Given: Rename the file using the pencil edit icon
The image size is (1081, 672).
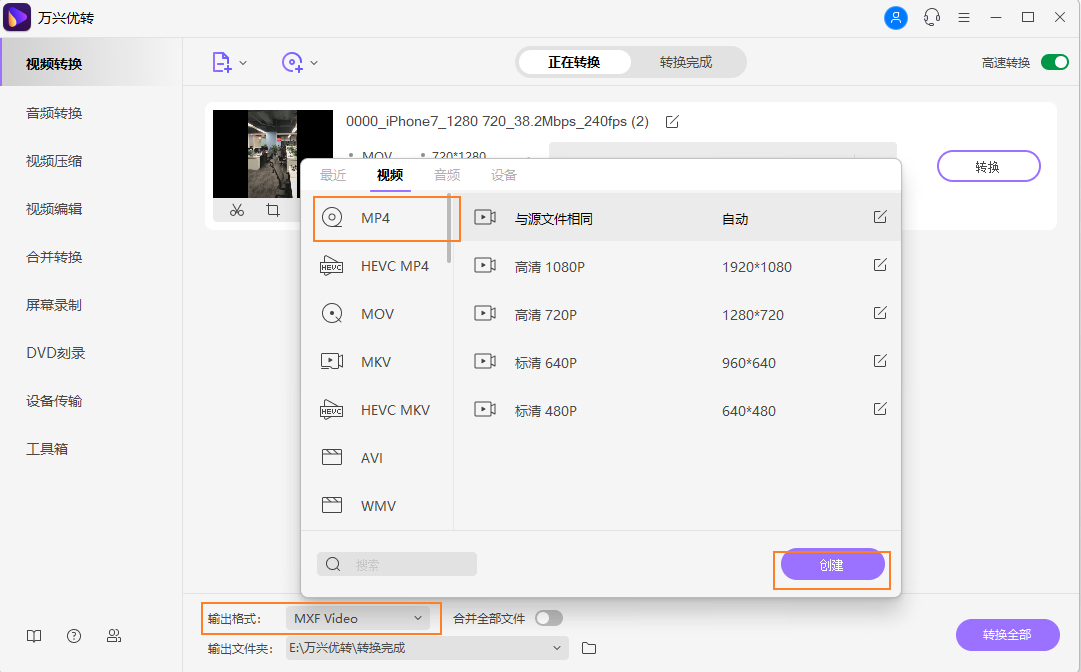Looking at the screenshot, I should coord(671,121).
